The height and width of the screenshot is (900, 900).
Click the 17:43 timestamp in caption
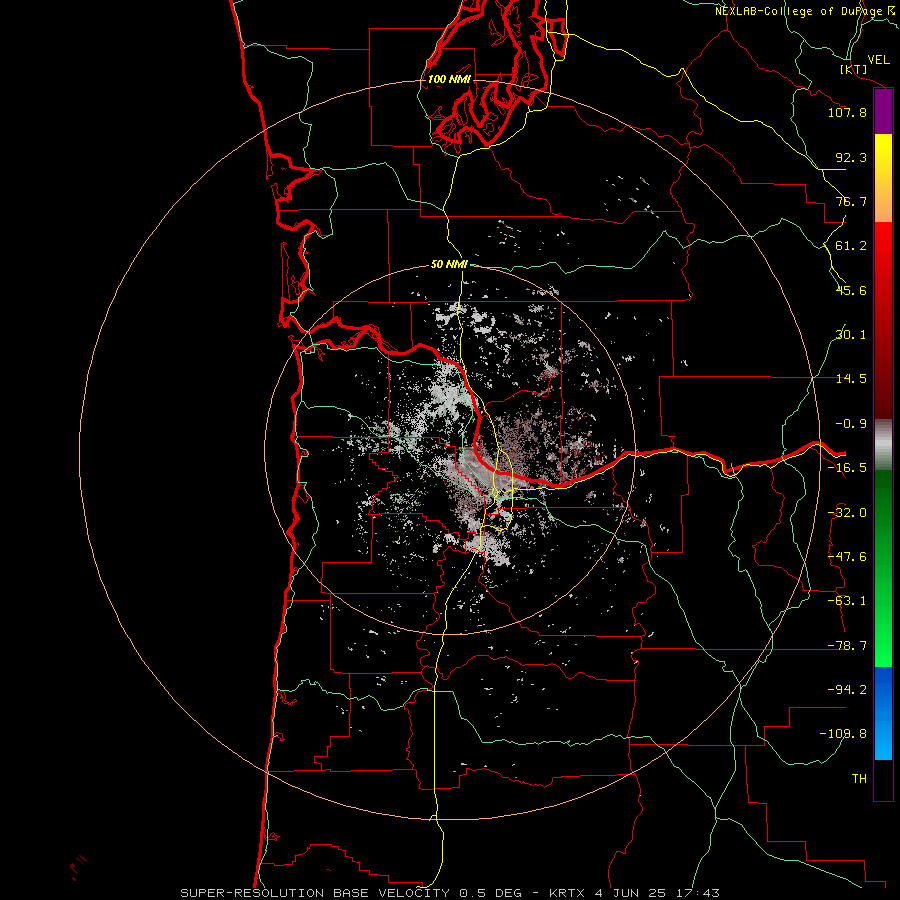pyautogui.click(x=697, y=893)
